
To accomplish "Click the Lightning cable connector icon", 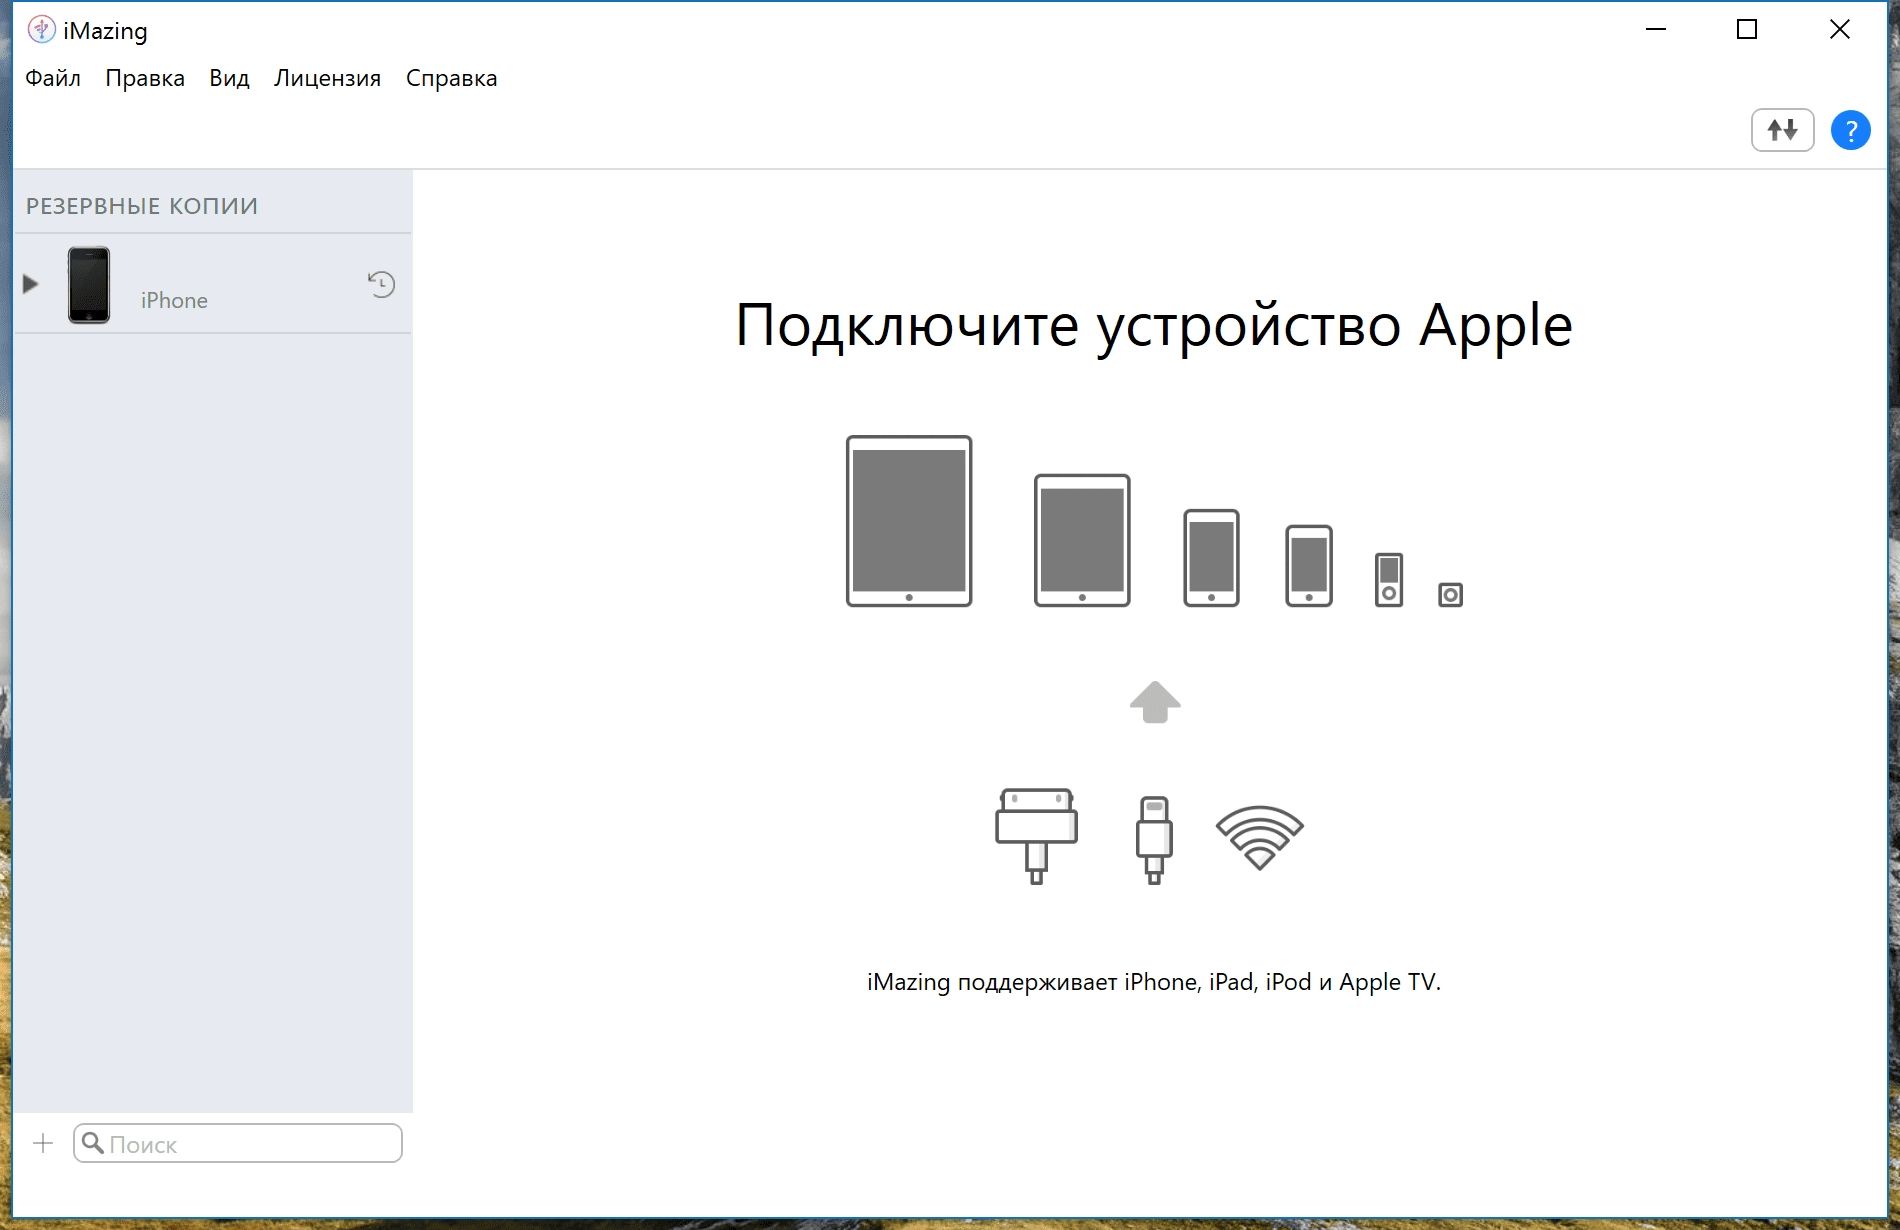I will point(1154,840).
